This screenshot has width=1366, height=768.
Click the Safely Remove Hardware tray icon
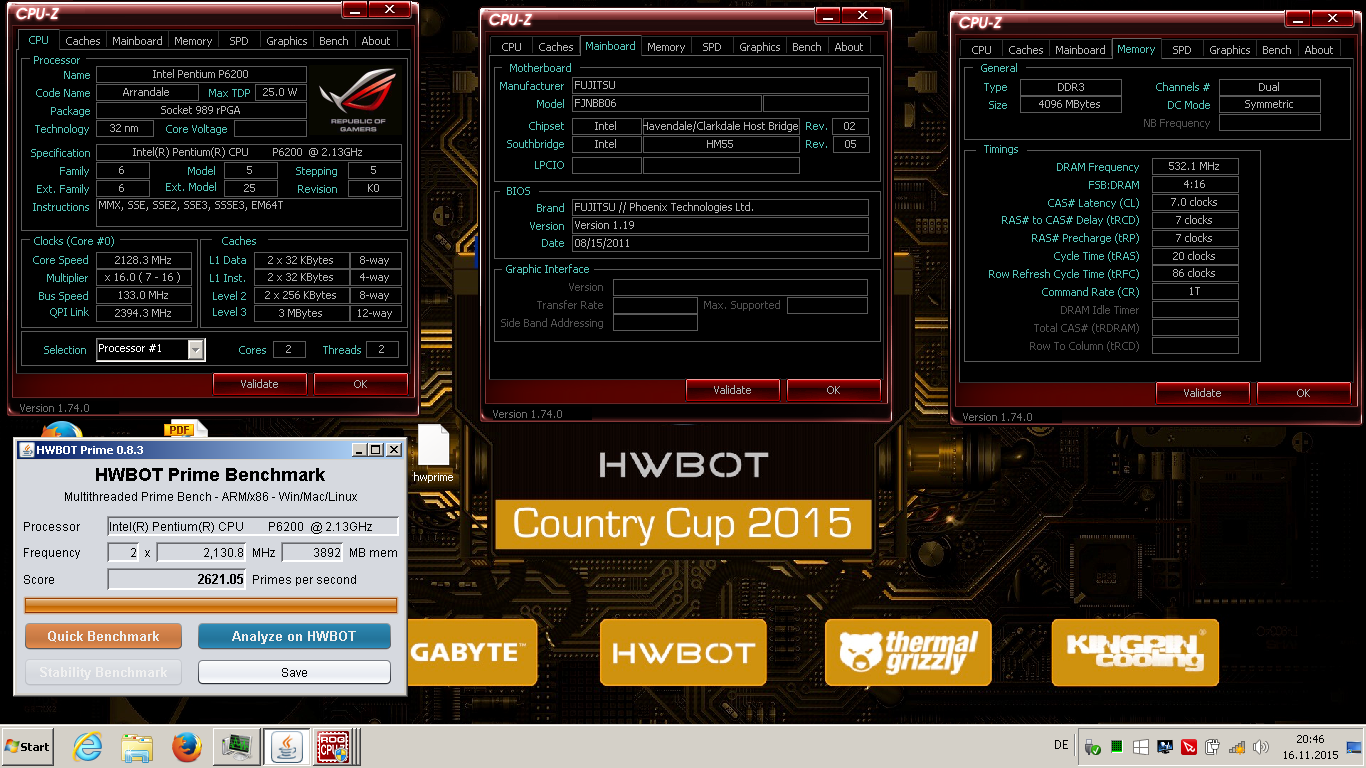(x=1093, y=747)
